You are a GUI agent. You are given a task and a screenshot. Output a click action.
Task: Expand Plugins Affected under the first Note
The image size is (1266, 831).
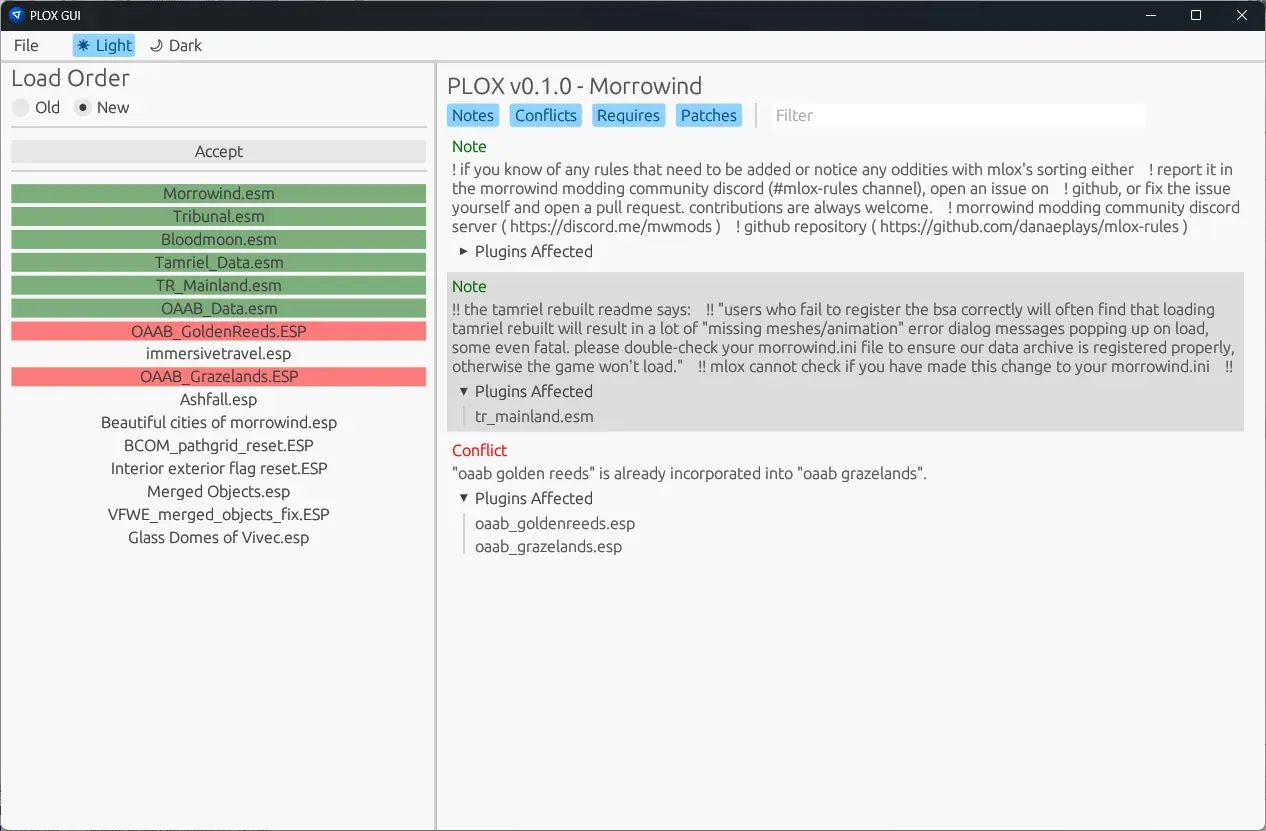click(x=526, y=251)
